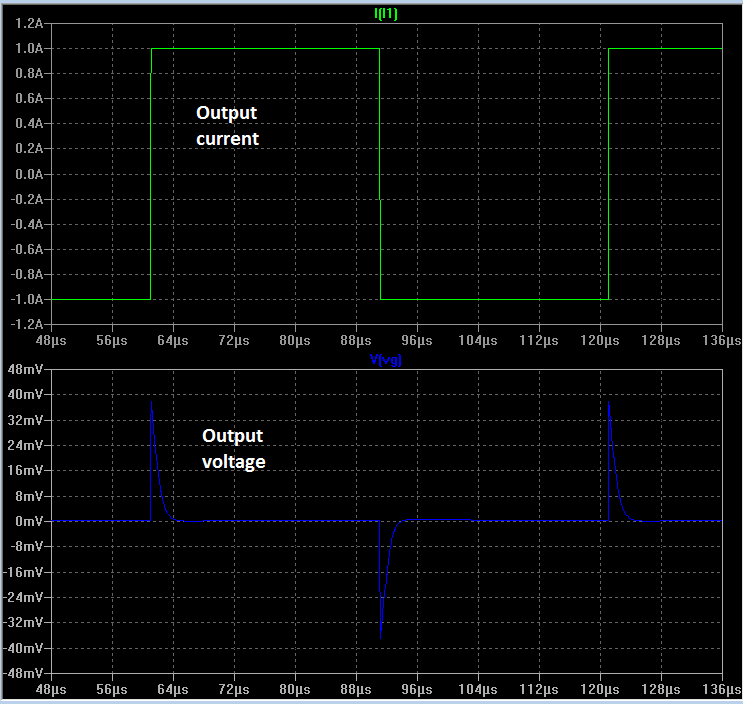The width and height of the screenshot is (743, 704).
Task: Click the 0.6A tick label on the current axis
Action: click(x=29, y=98)
